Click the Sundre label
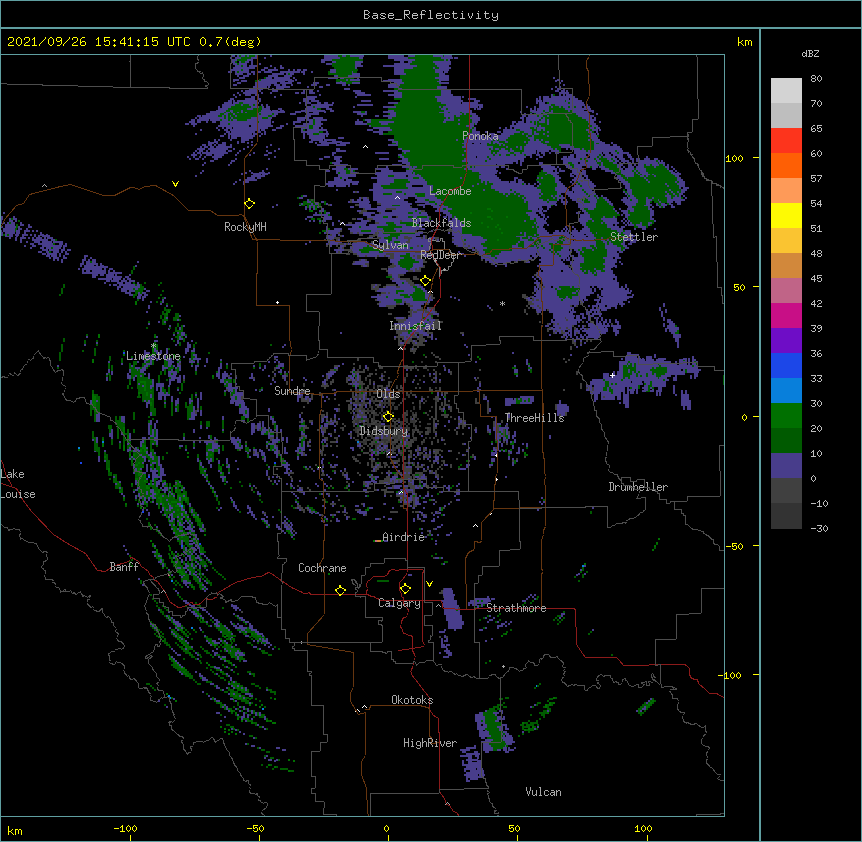This screenshot has height=842, width=862. 292,391
